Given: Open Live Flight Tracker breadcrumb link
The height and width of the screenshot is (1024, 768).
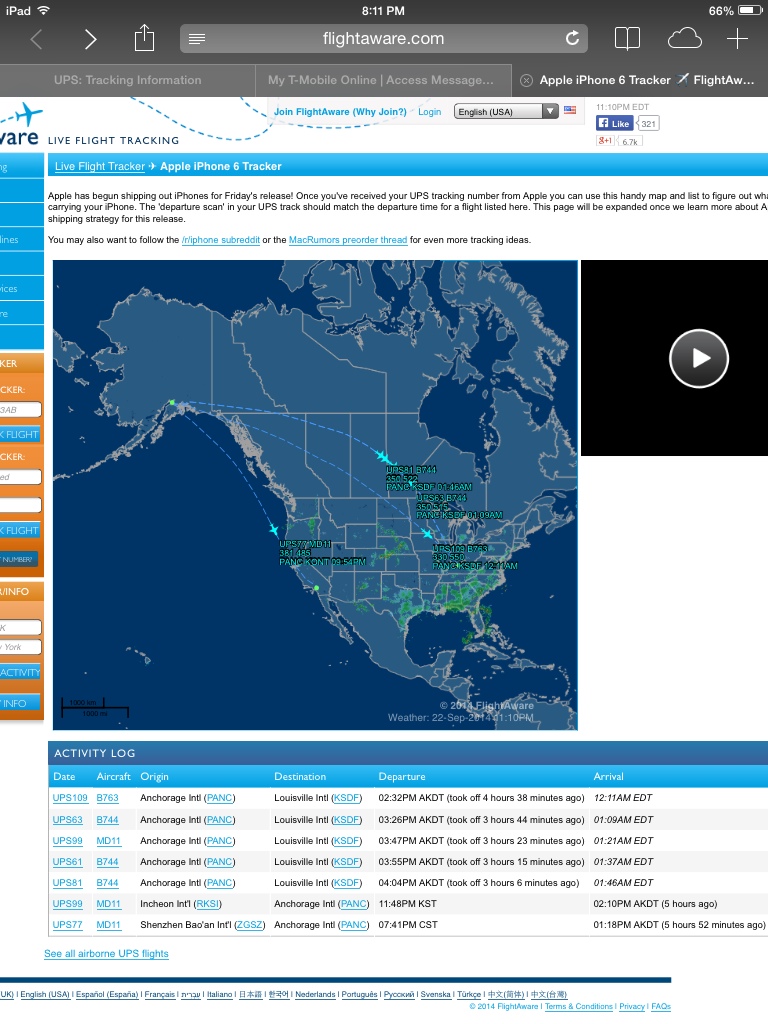Looking at the screenshot, I should (x=100, y=167).
